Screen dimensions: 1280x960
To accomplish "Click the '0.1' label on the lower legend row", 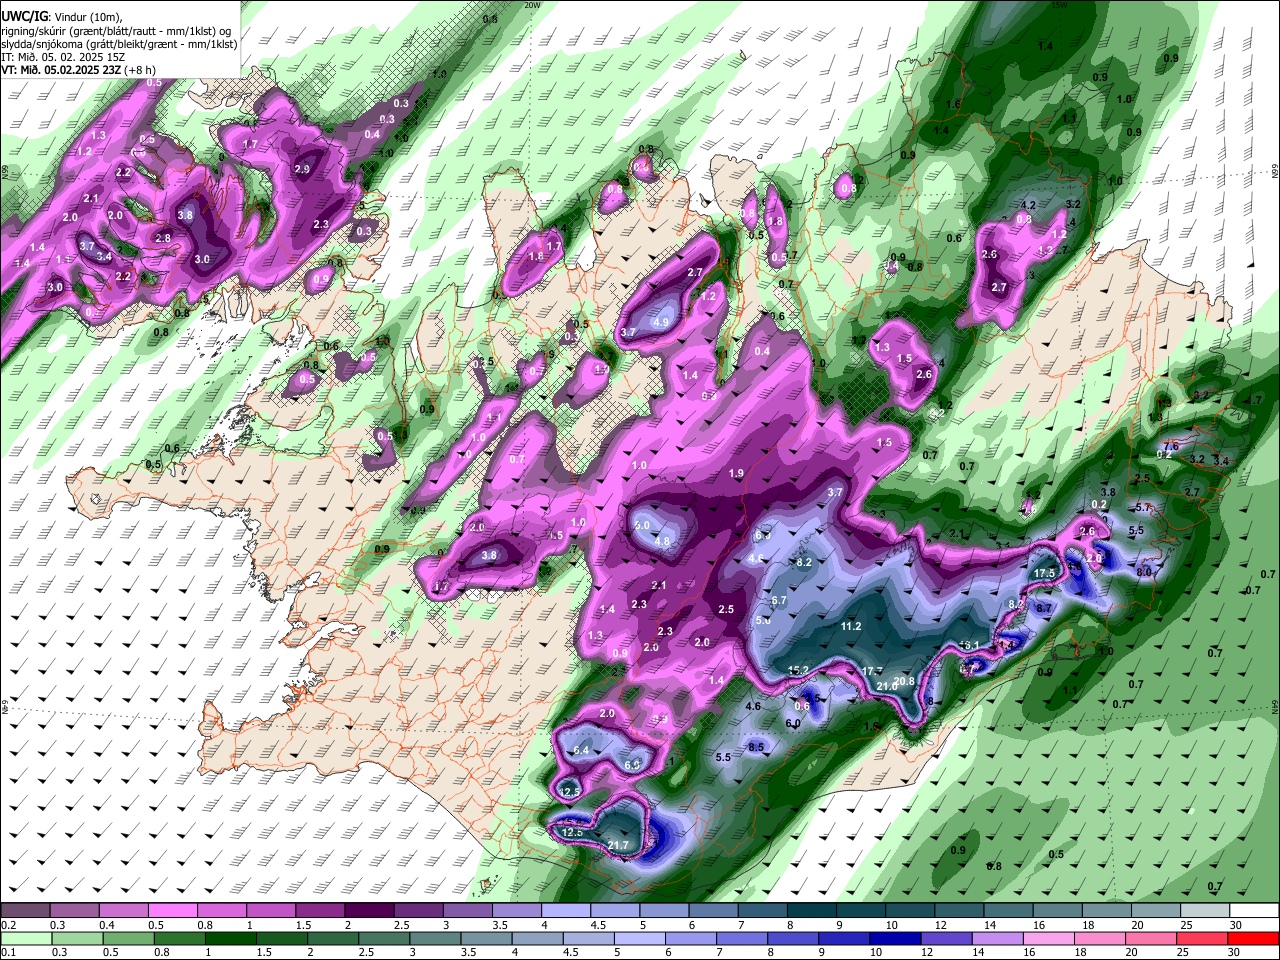I will point(8,953).
